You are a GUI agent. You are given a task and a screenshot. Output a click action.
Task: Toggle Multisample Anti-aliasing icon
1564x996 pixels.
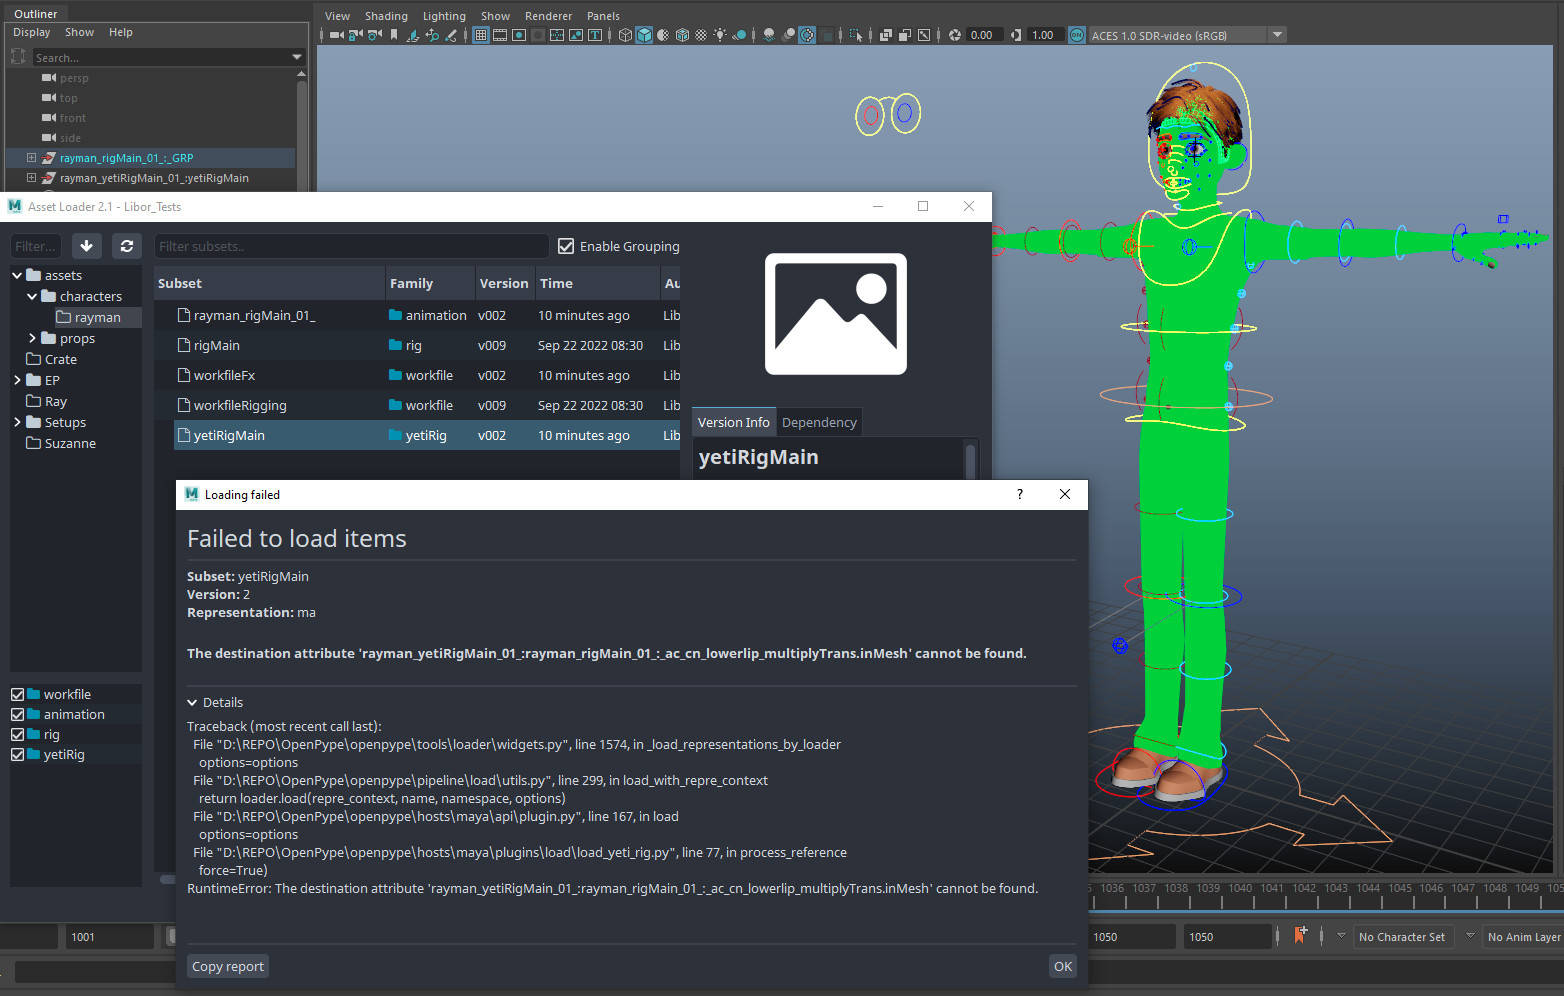point(807,35)
